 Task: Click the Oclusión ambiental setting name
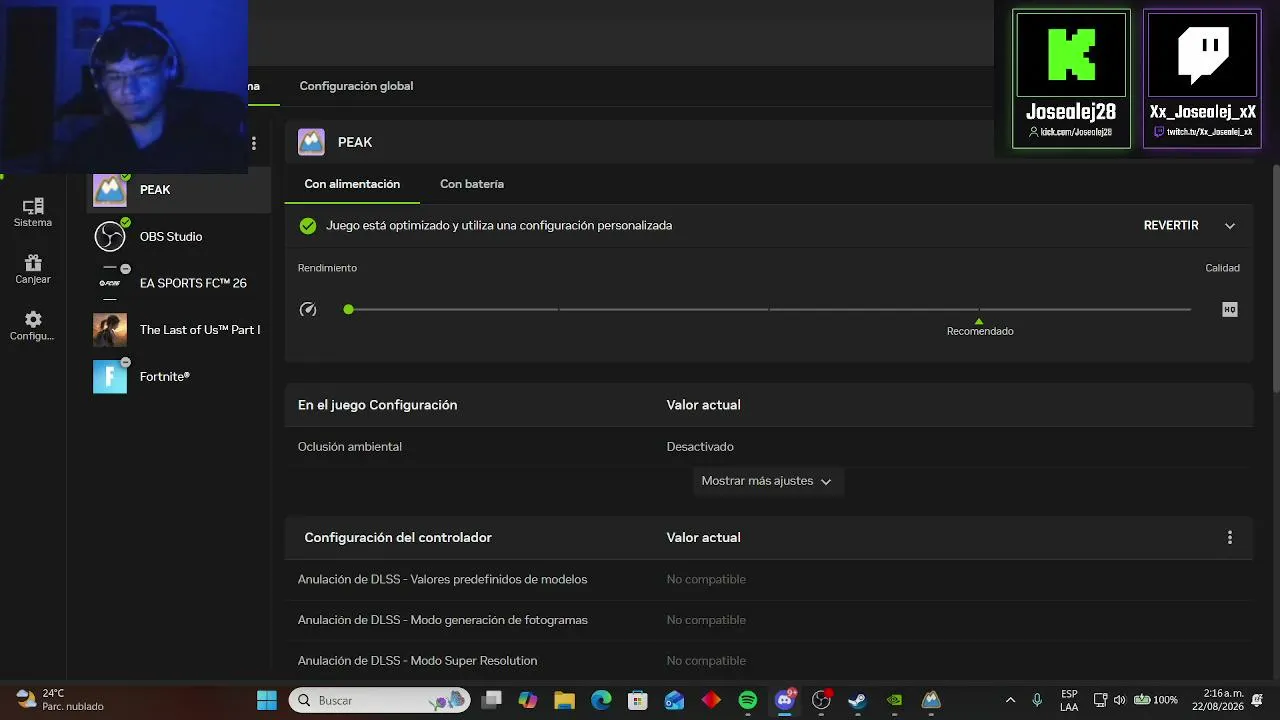pyautogui.click(x=350, y=447)
